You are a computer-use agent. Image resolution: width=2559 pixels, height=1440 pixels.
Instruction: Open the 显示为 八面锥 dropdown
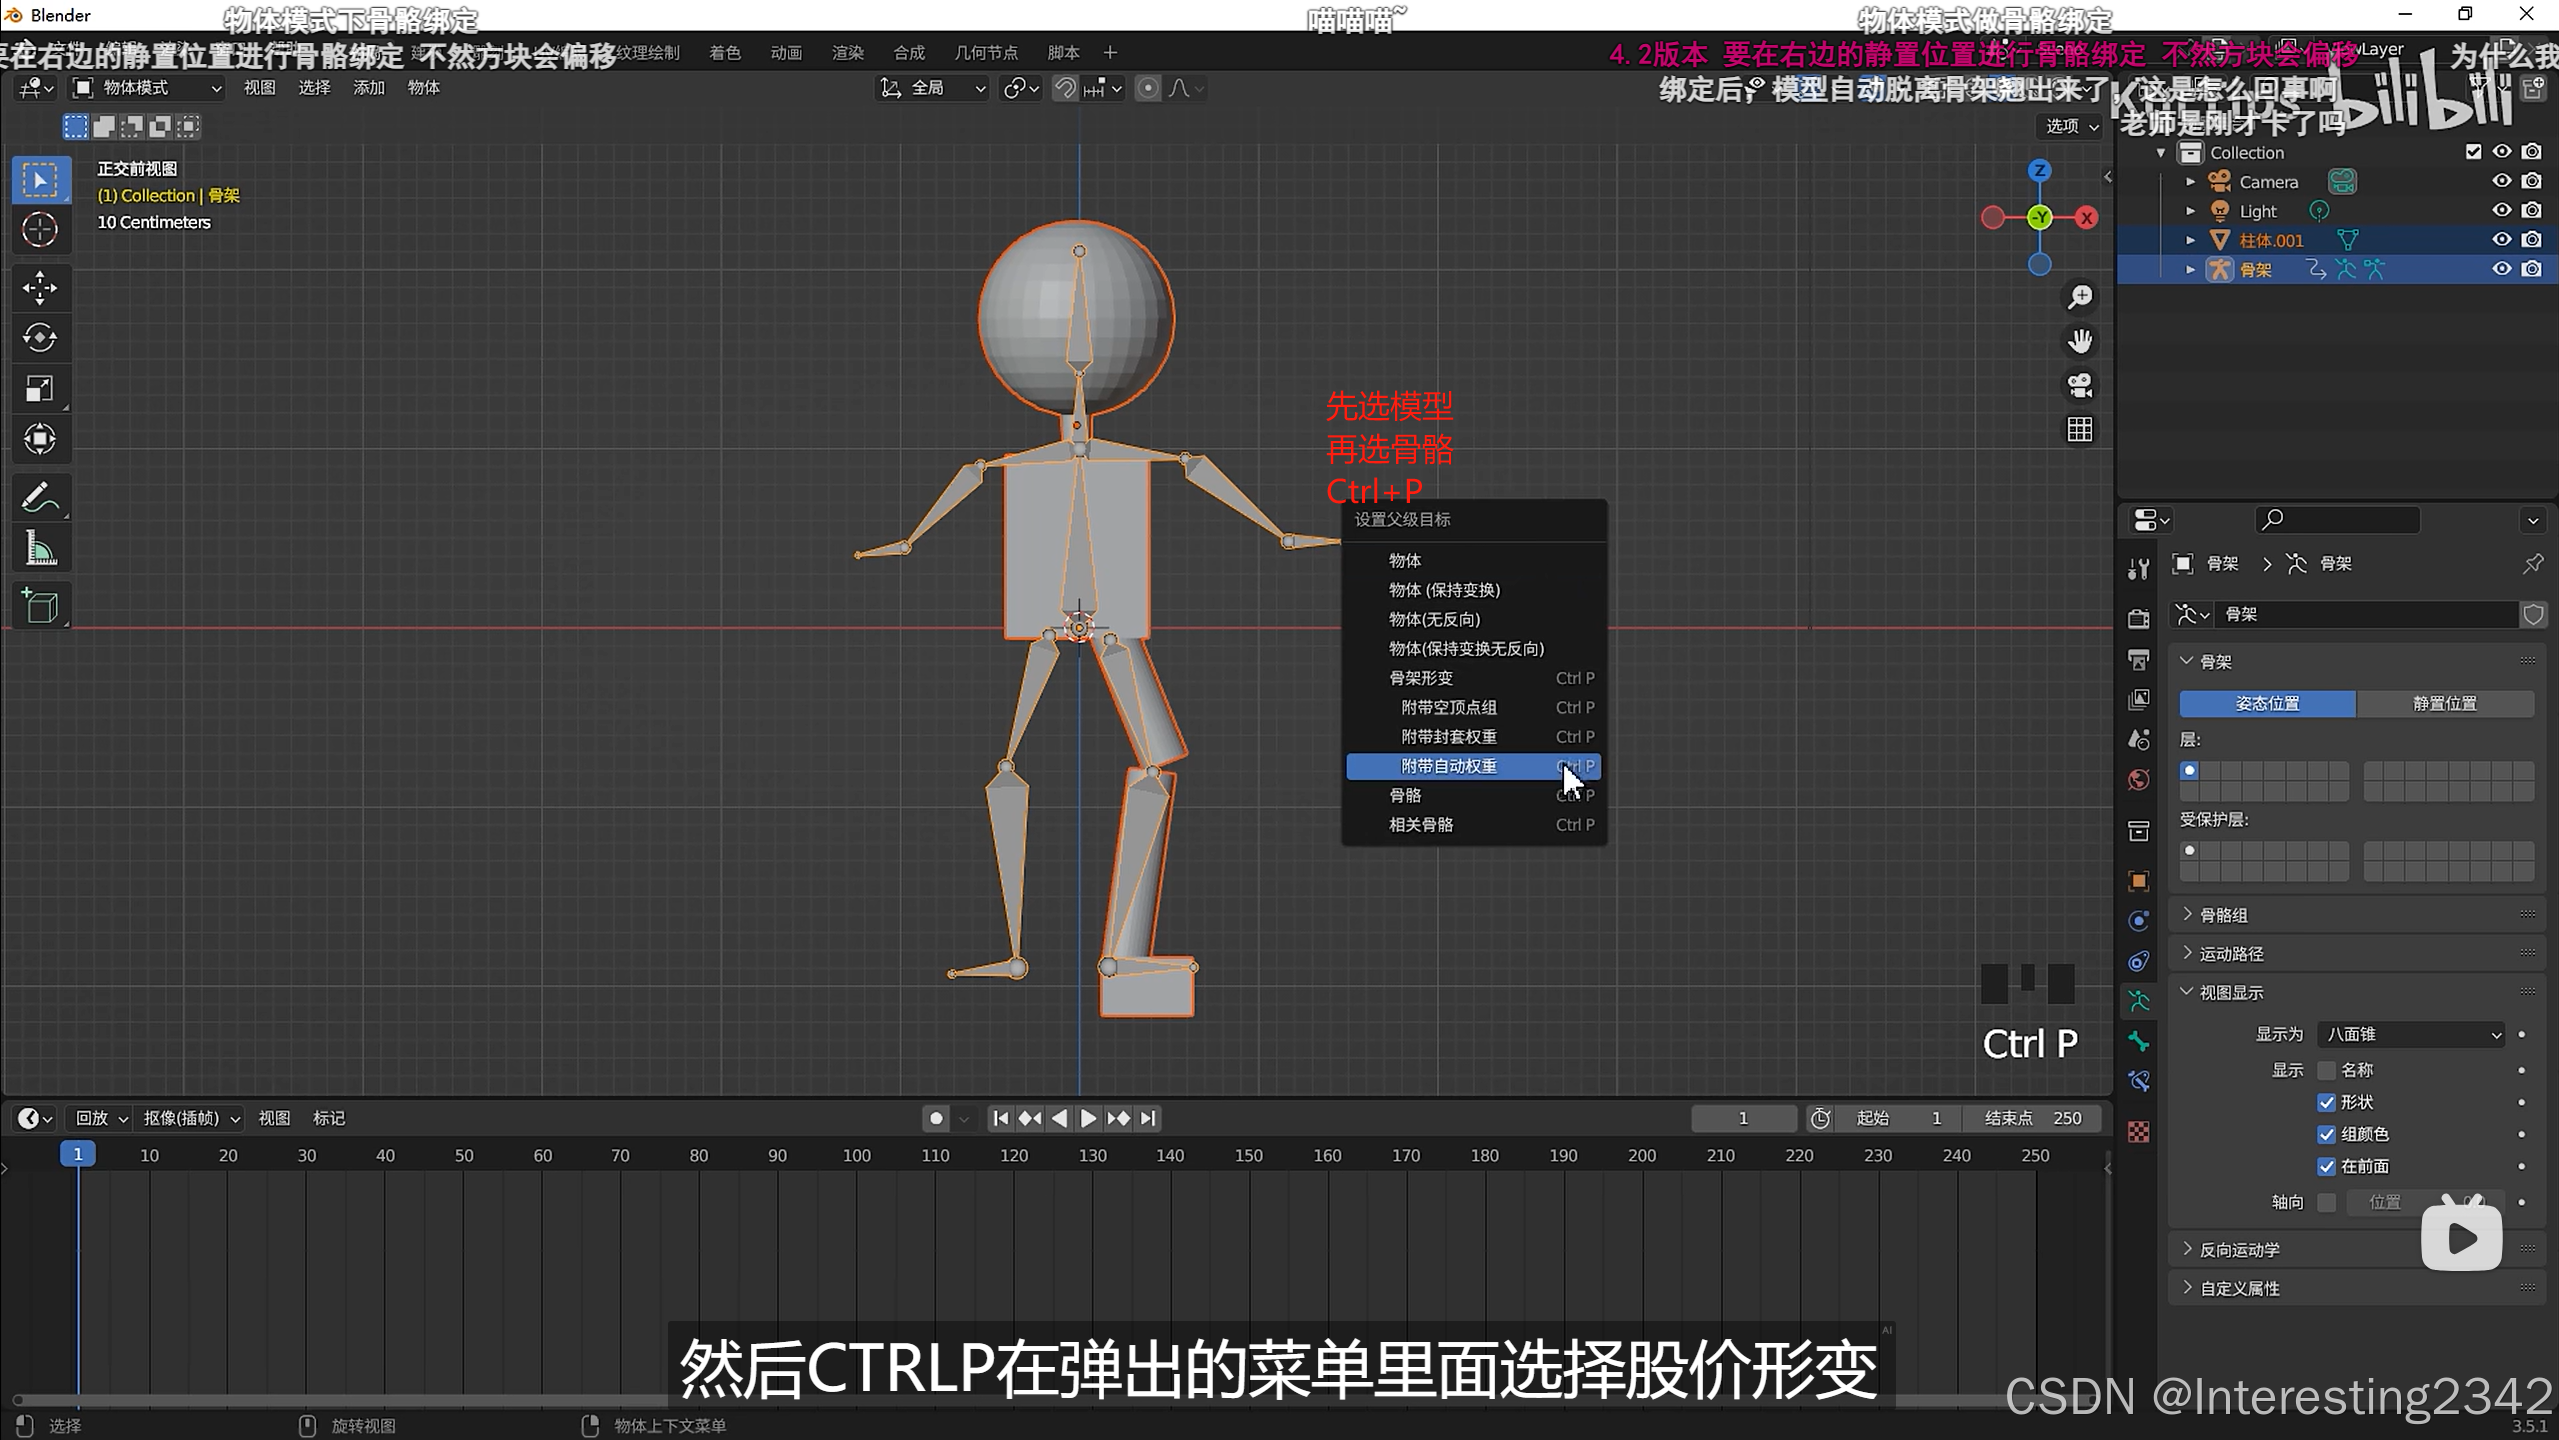tap(2411, 1034)
